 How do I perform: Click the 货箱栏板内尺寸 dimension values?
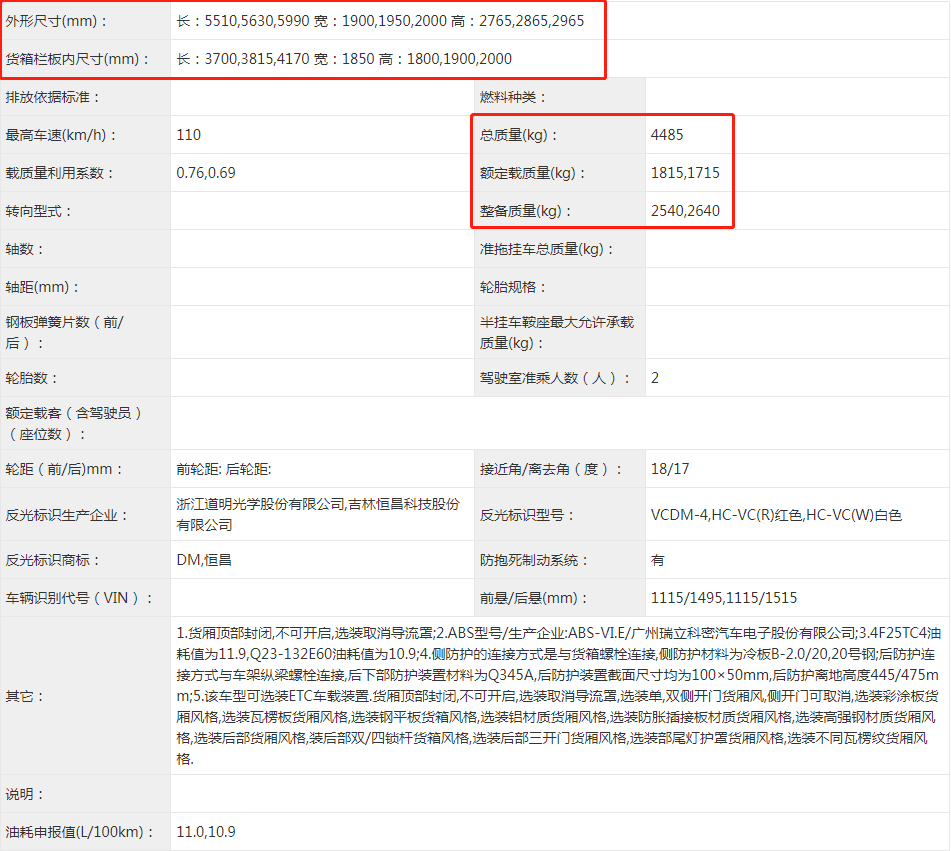coord(344,59)
